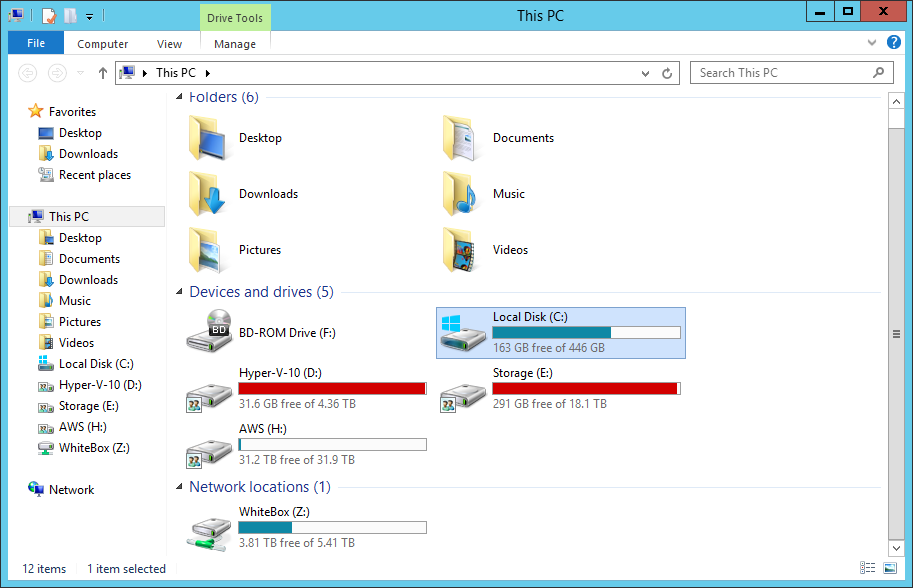Screen dimensions: 913x588
Task: Click the New folder icon in quick access toolbar
Action: 70,16
